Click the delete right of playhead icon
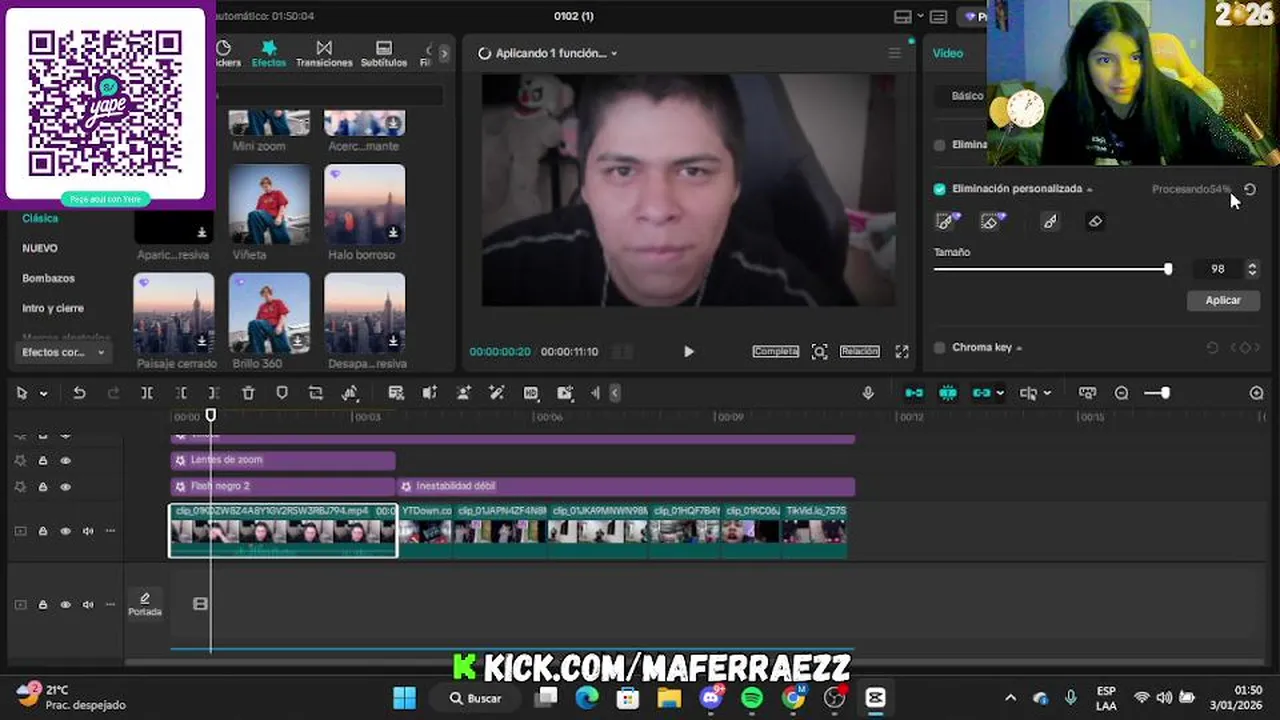Image resolution: width=1280 pixels, height=720 pixels. click(214, 393)
